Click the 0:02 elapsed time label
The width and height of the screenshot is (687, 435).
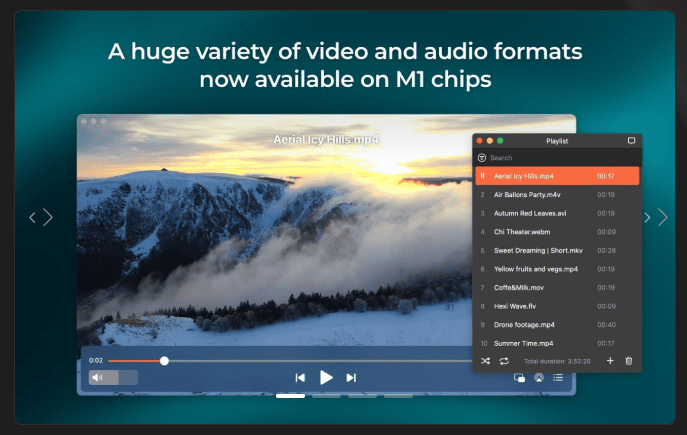click(96, 361)
